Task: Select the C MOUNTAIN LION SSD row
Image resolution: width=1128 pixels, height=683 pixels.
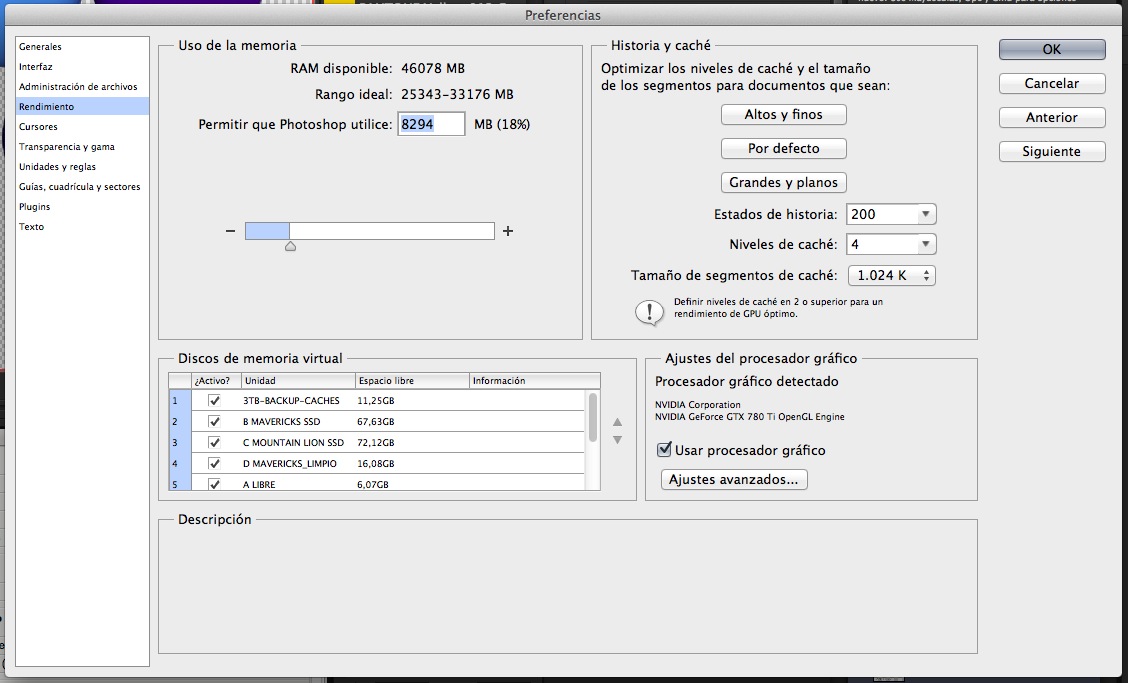Action: (x=377, y=442)
